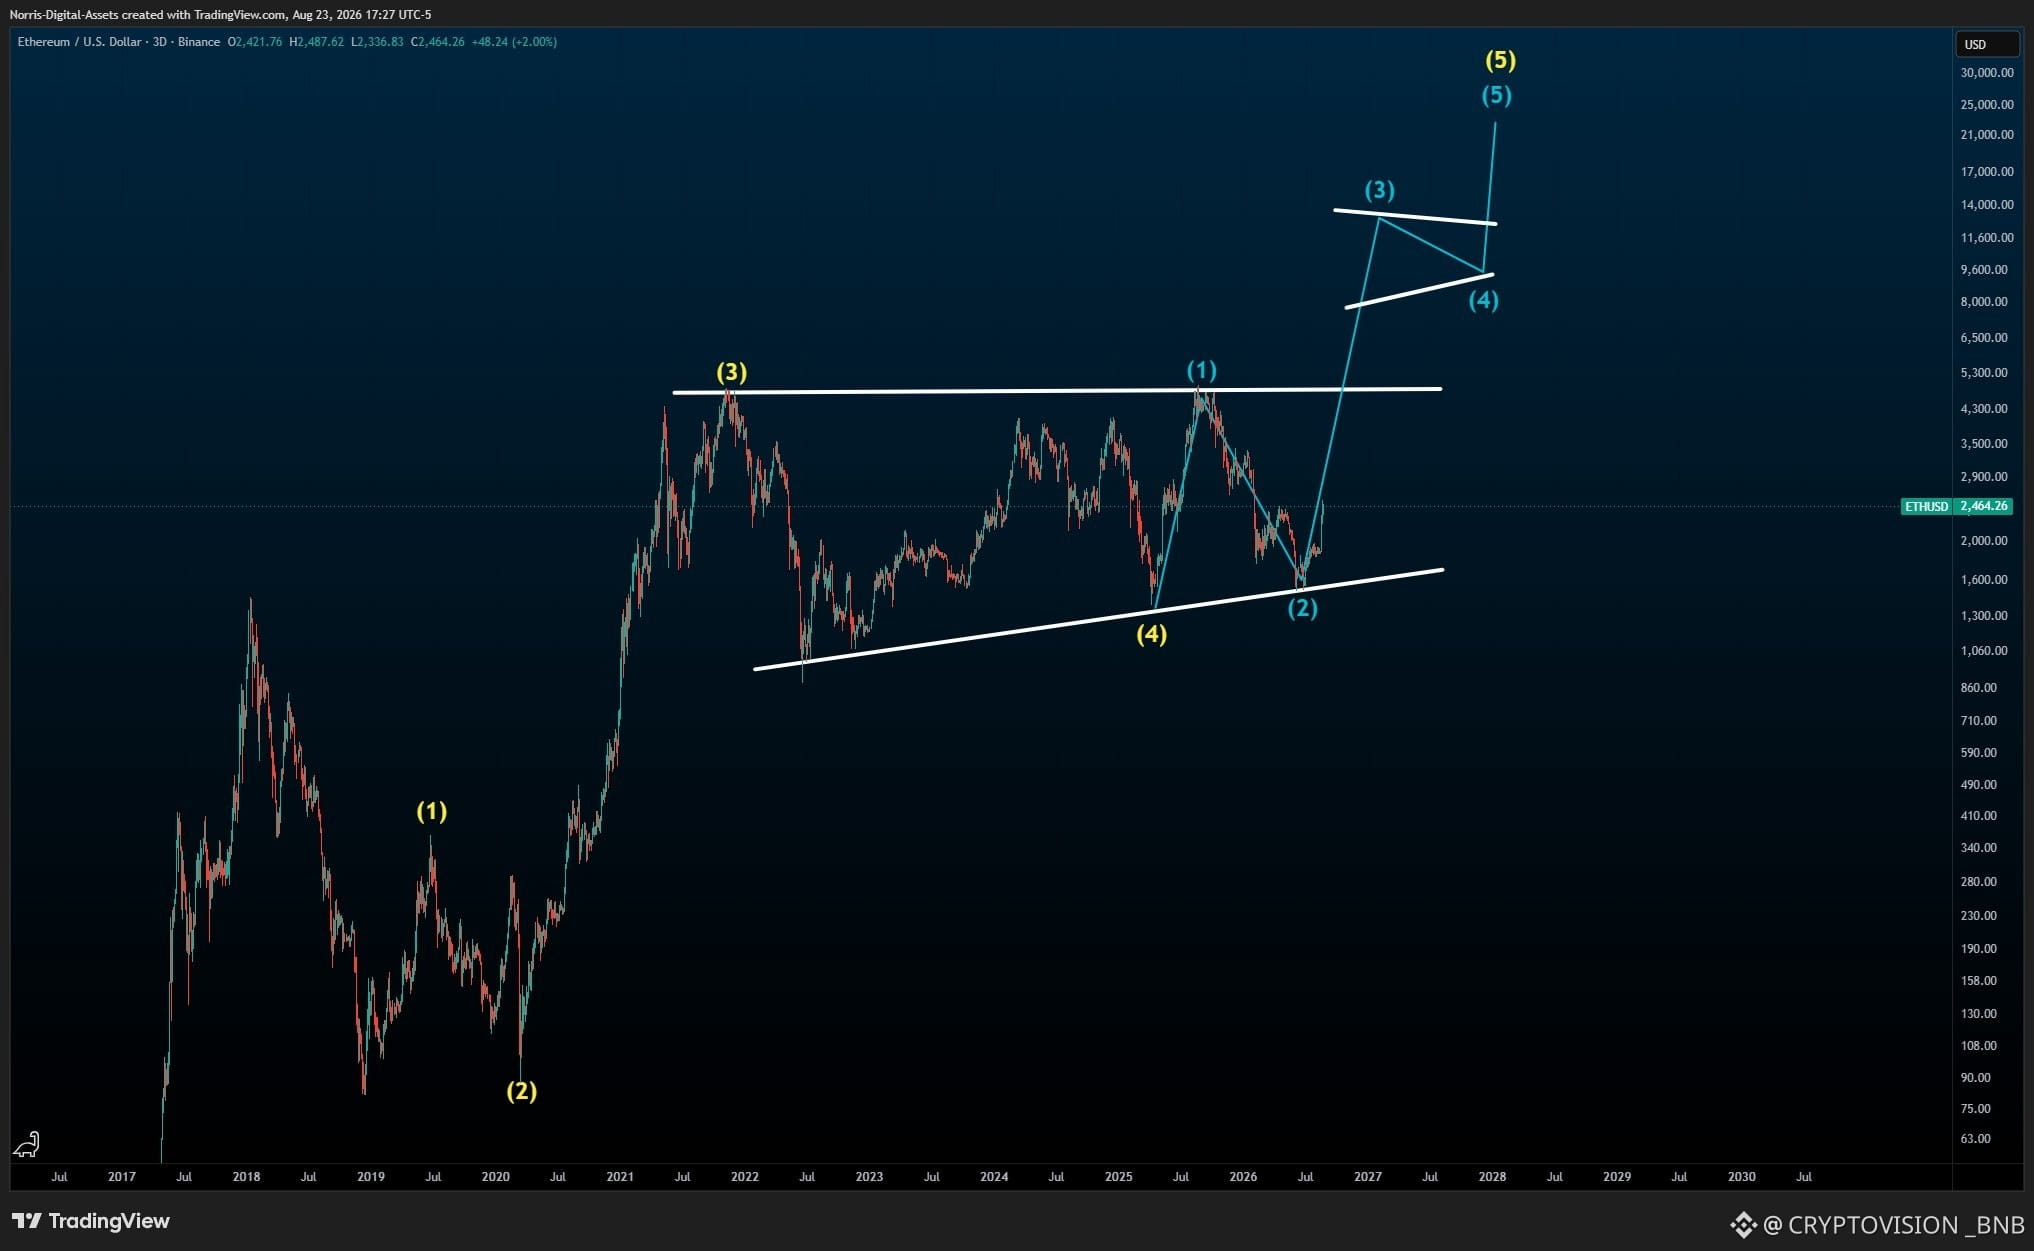Click the 4,300.00 price scale label
Viewport: 2034px width, 1251px height.
1985,409
